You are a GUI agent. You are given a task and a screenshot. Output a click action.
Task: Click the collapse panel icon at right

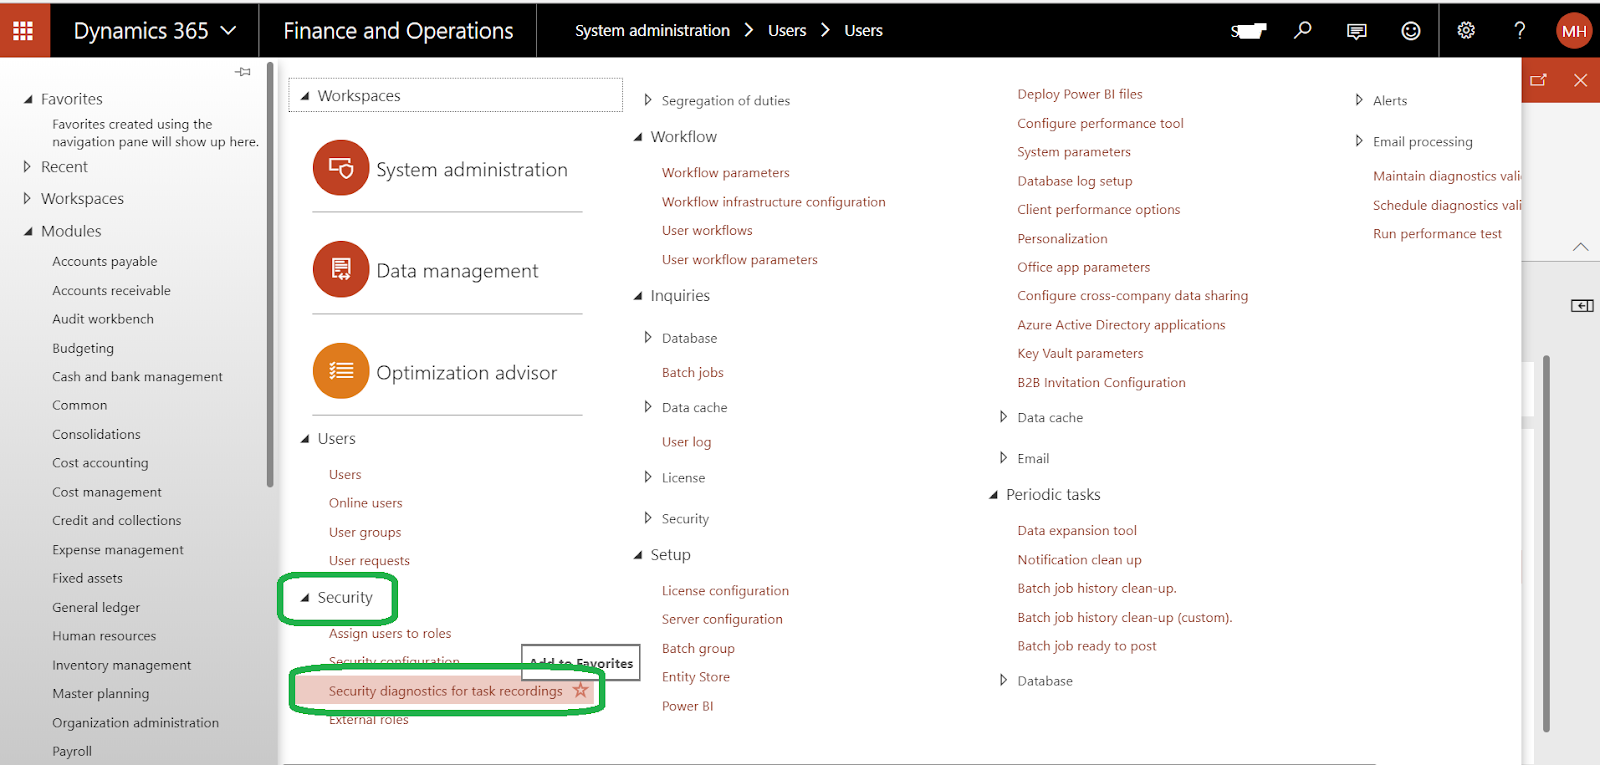pos(1582,306)
